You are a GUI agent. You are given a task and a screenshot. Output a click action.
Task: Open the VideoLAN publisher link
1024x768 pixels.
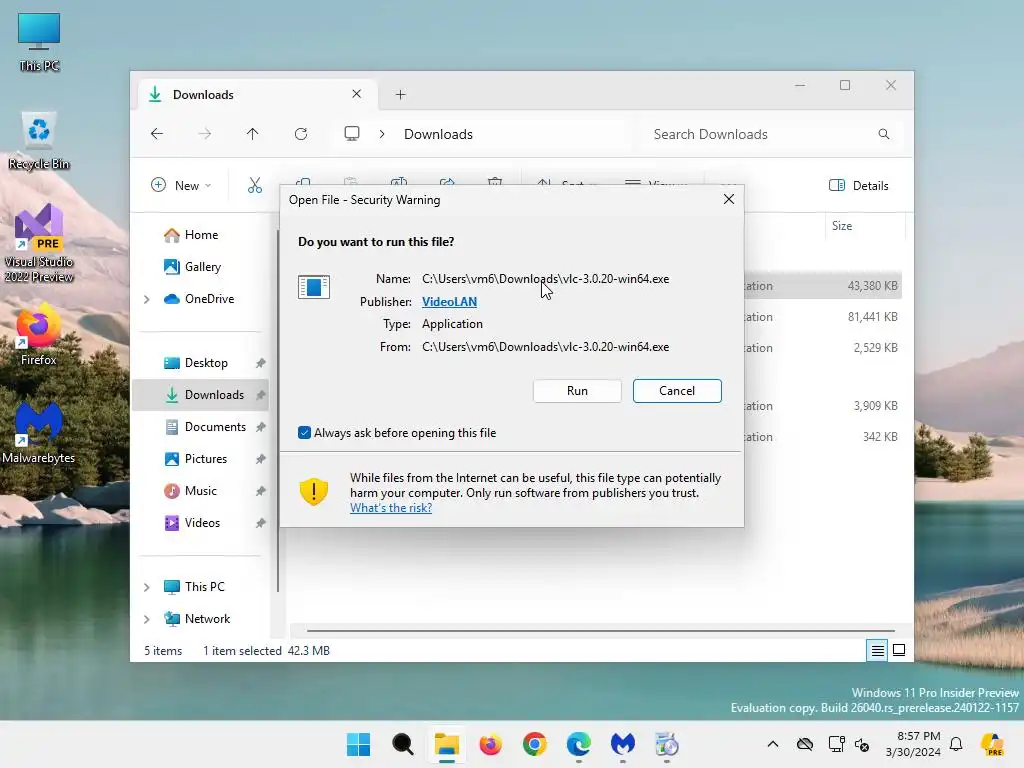449,302
